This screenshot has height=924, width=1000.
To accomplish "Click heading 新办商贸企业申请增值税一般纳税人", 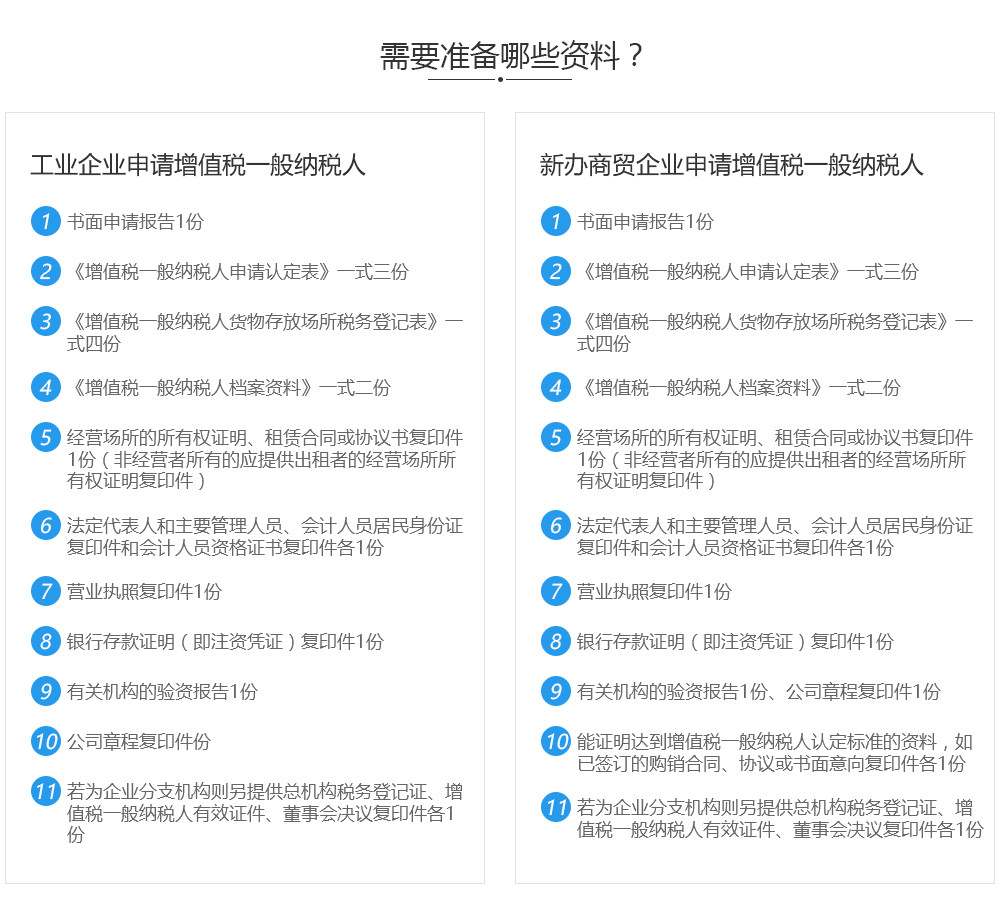I will pyautogui.click(x=732, y=165).
